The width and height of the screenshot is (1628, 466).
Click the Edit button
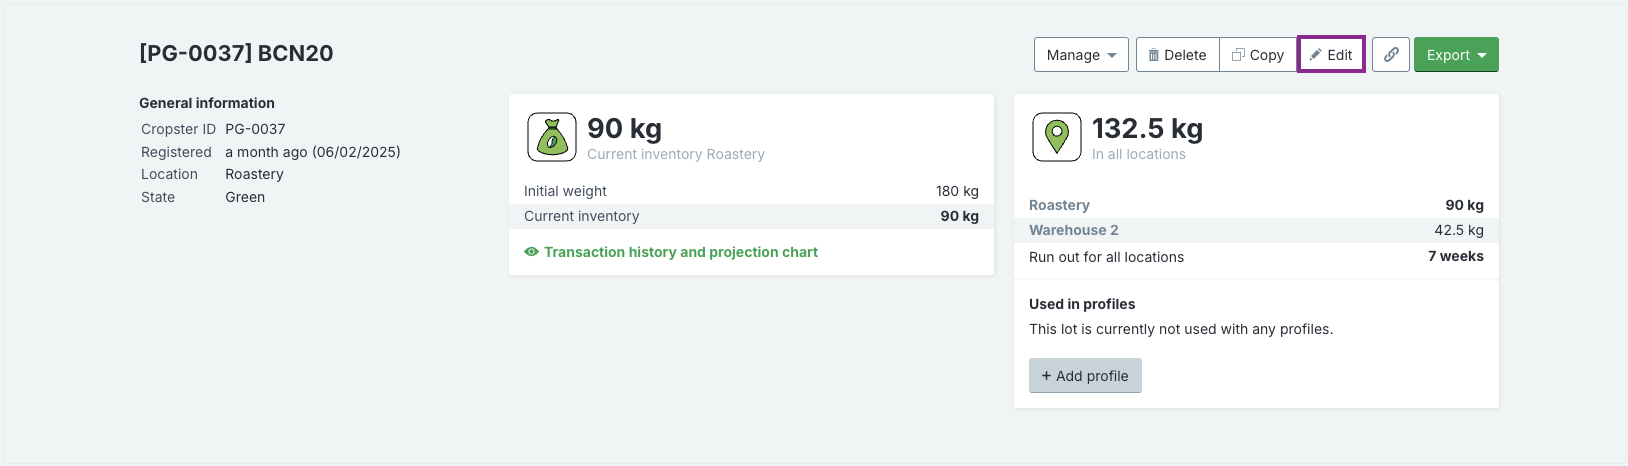1331,55
